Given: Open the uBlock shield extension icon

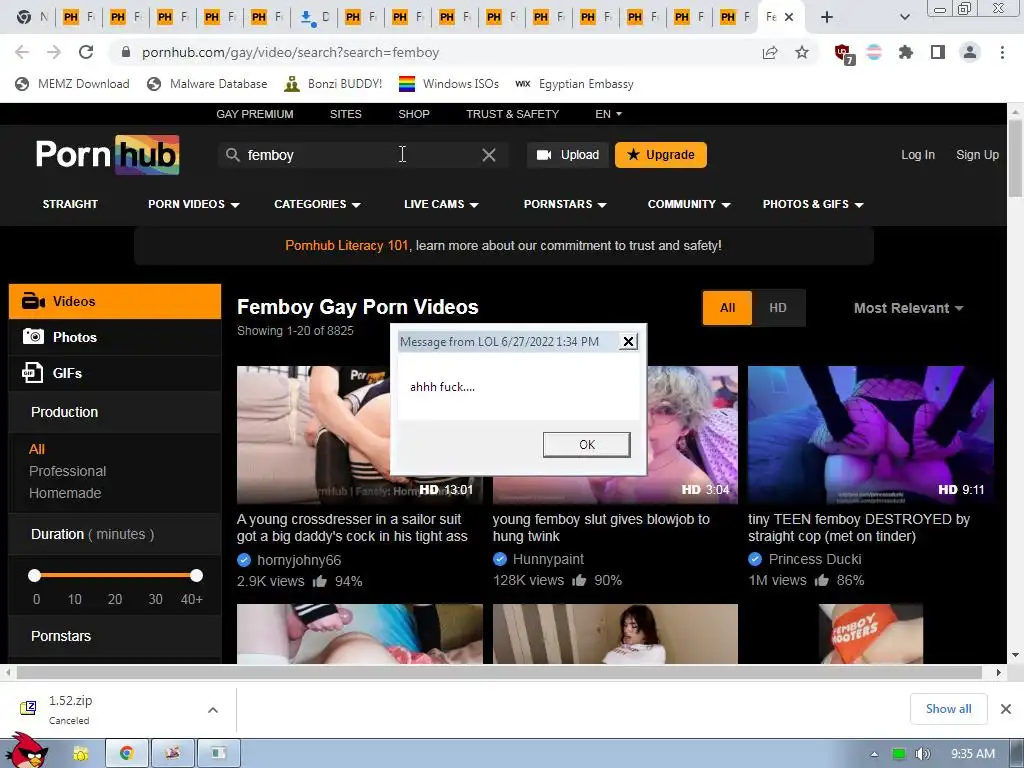Looking at the screenshot, I should click(x=843, y=53).
